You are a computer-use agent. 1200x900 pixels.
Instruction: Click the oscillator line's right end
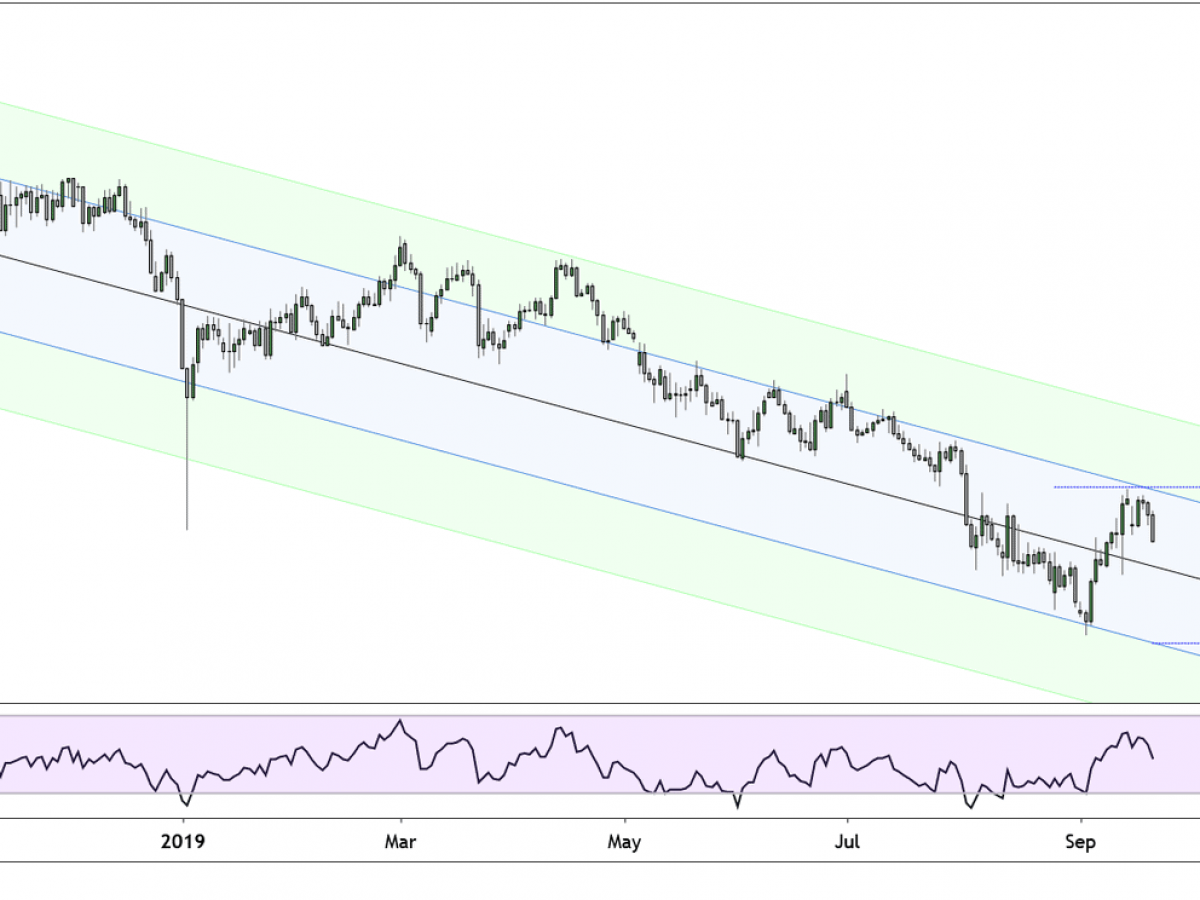(x=1153, y=757)
